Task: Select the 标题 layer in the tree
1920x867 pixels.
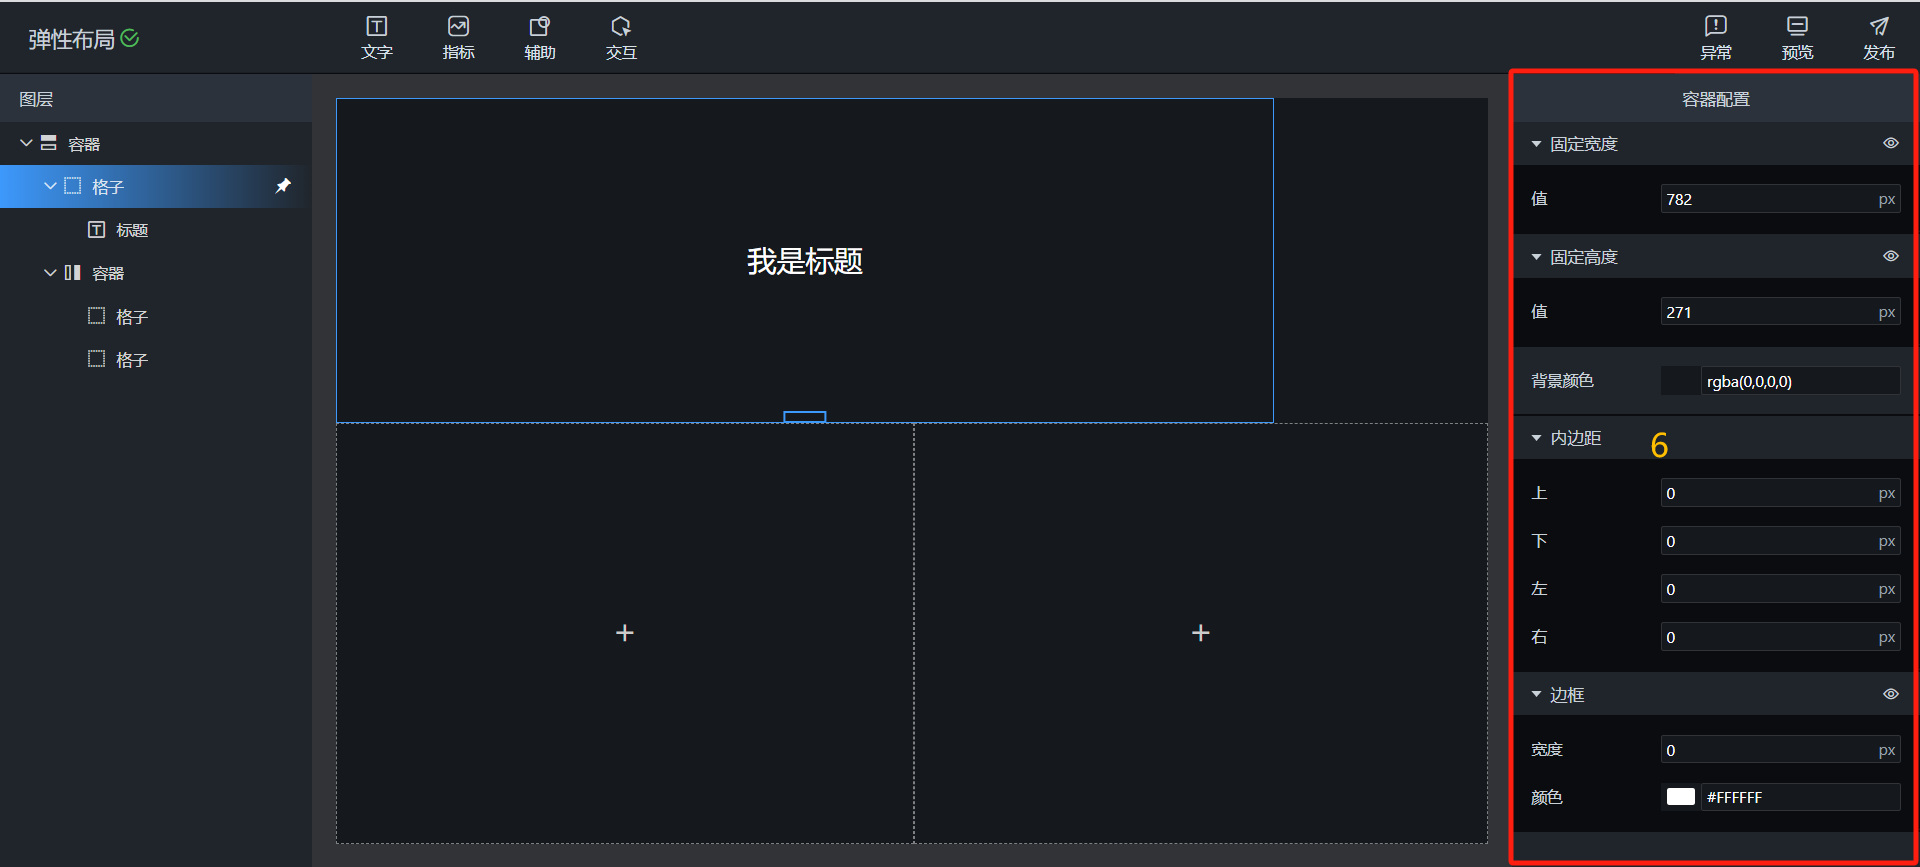Action: pyautogui.click(x=131, y=230)
